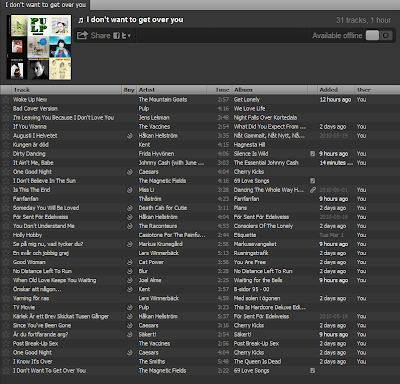Image resolution: width=400 pixels, height=384 pixels.
Task: Buy icon for Someday You Will Be Loved
Action: (130, 208)
